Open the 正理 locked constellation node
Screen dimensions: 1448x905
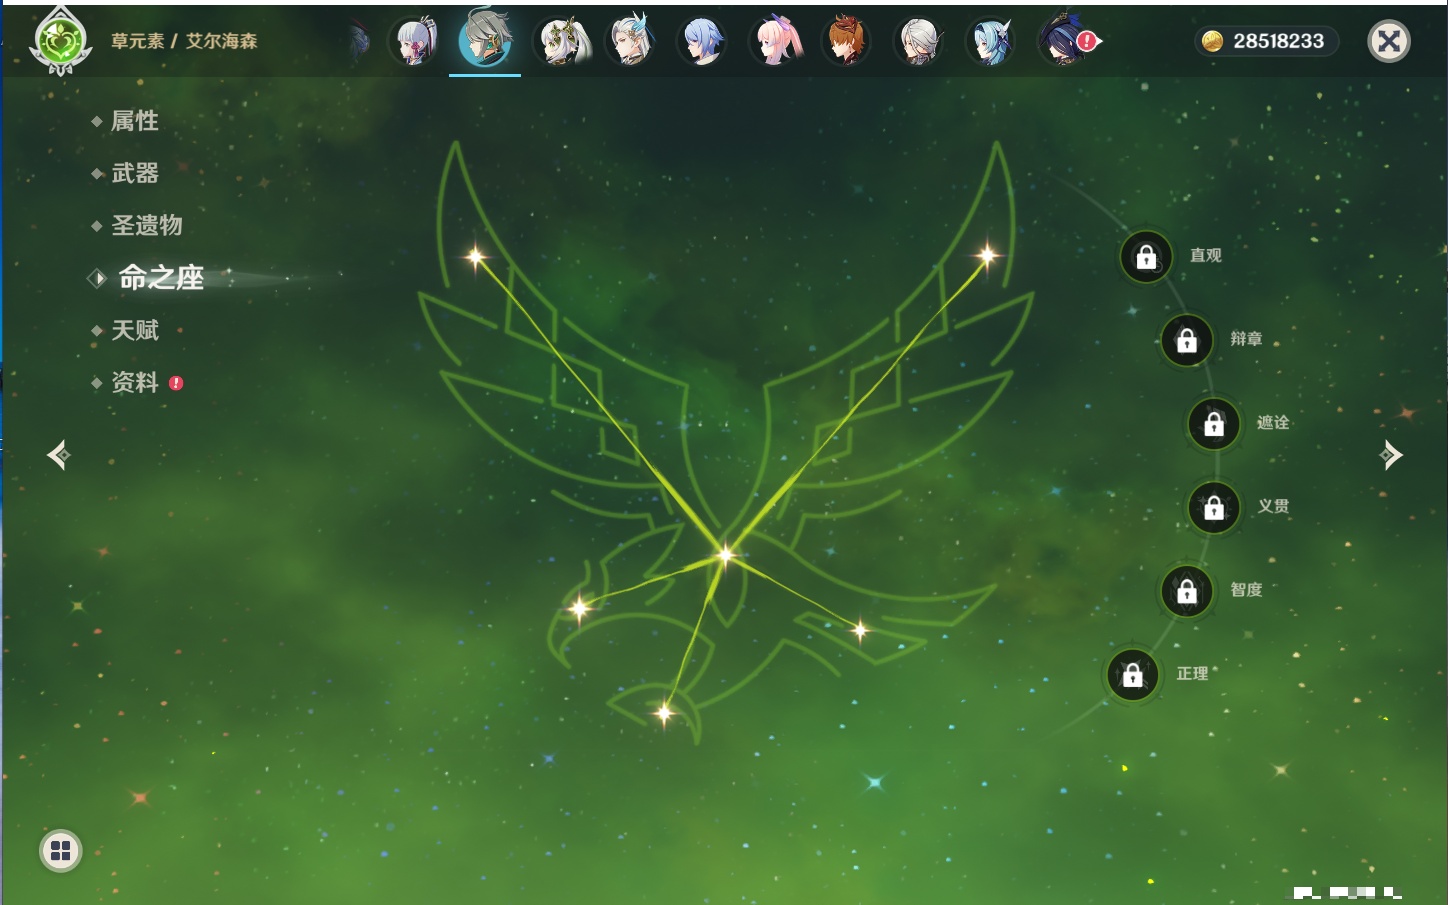coord(1133,675)
